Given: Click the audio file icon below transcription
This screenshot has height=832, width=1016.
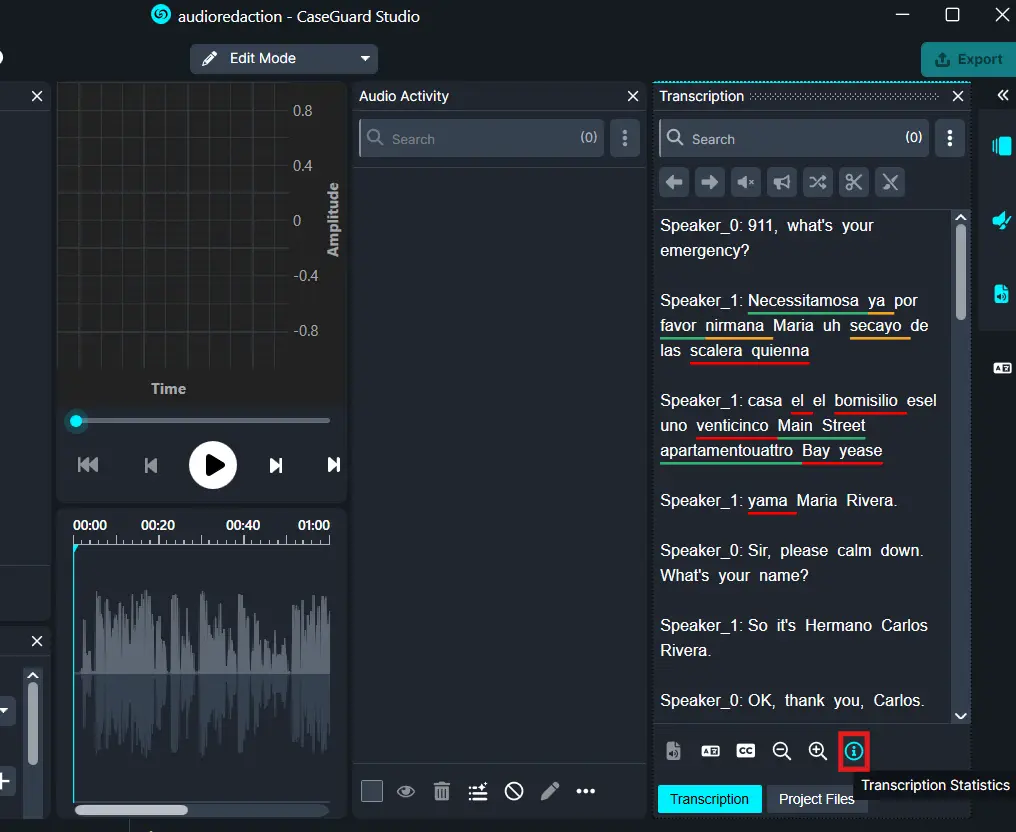Looking at the screenshot, I should pos(674,751).
